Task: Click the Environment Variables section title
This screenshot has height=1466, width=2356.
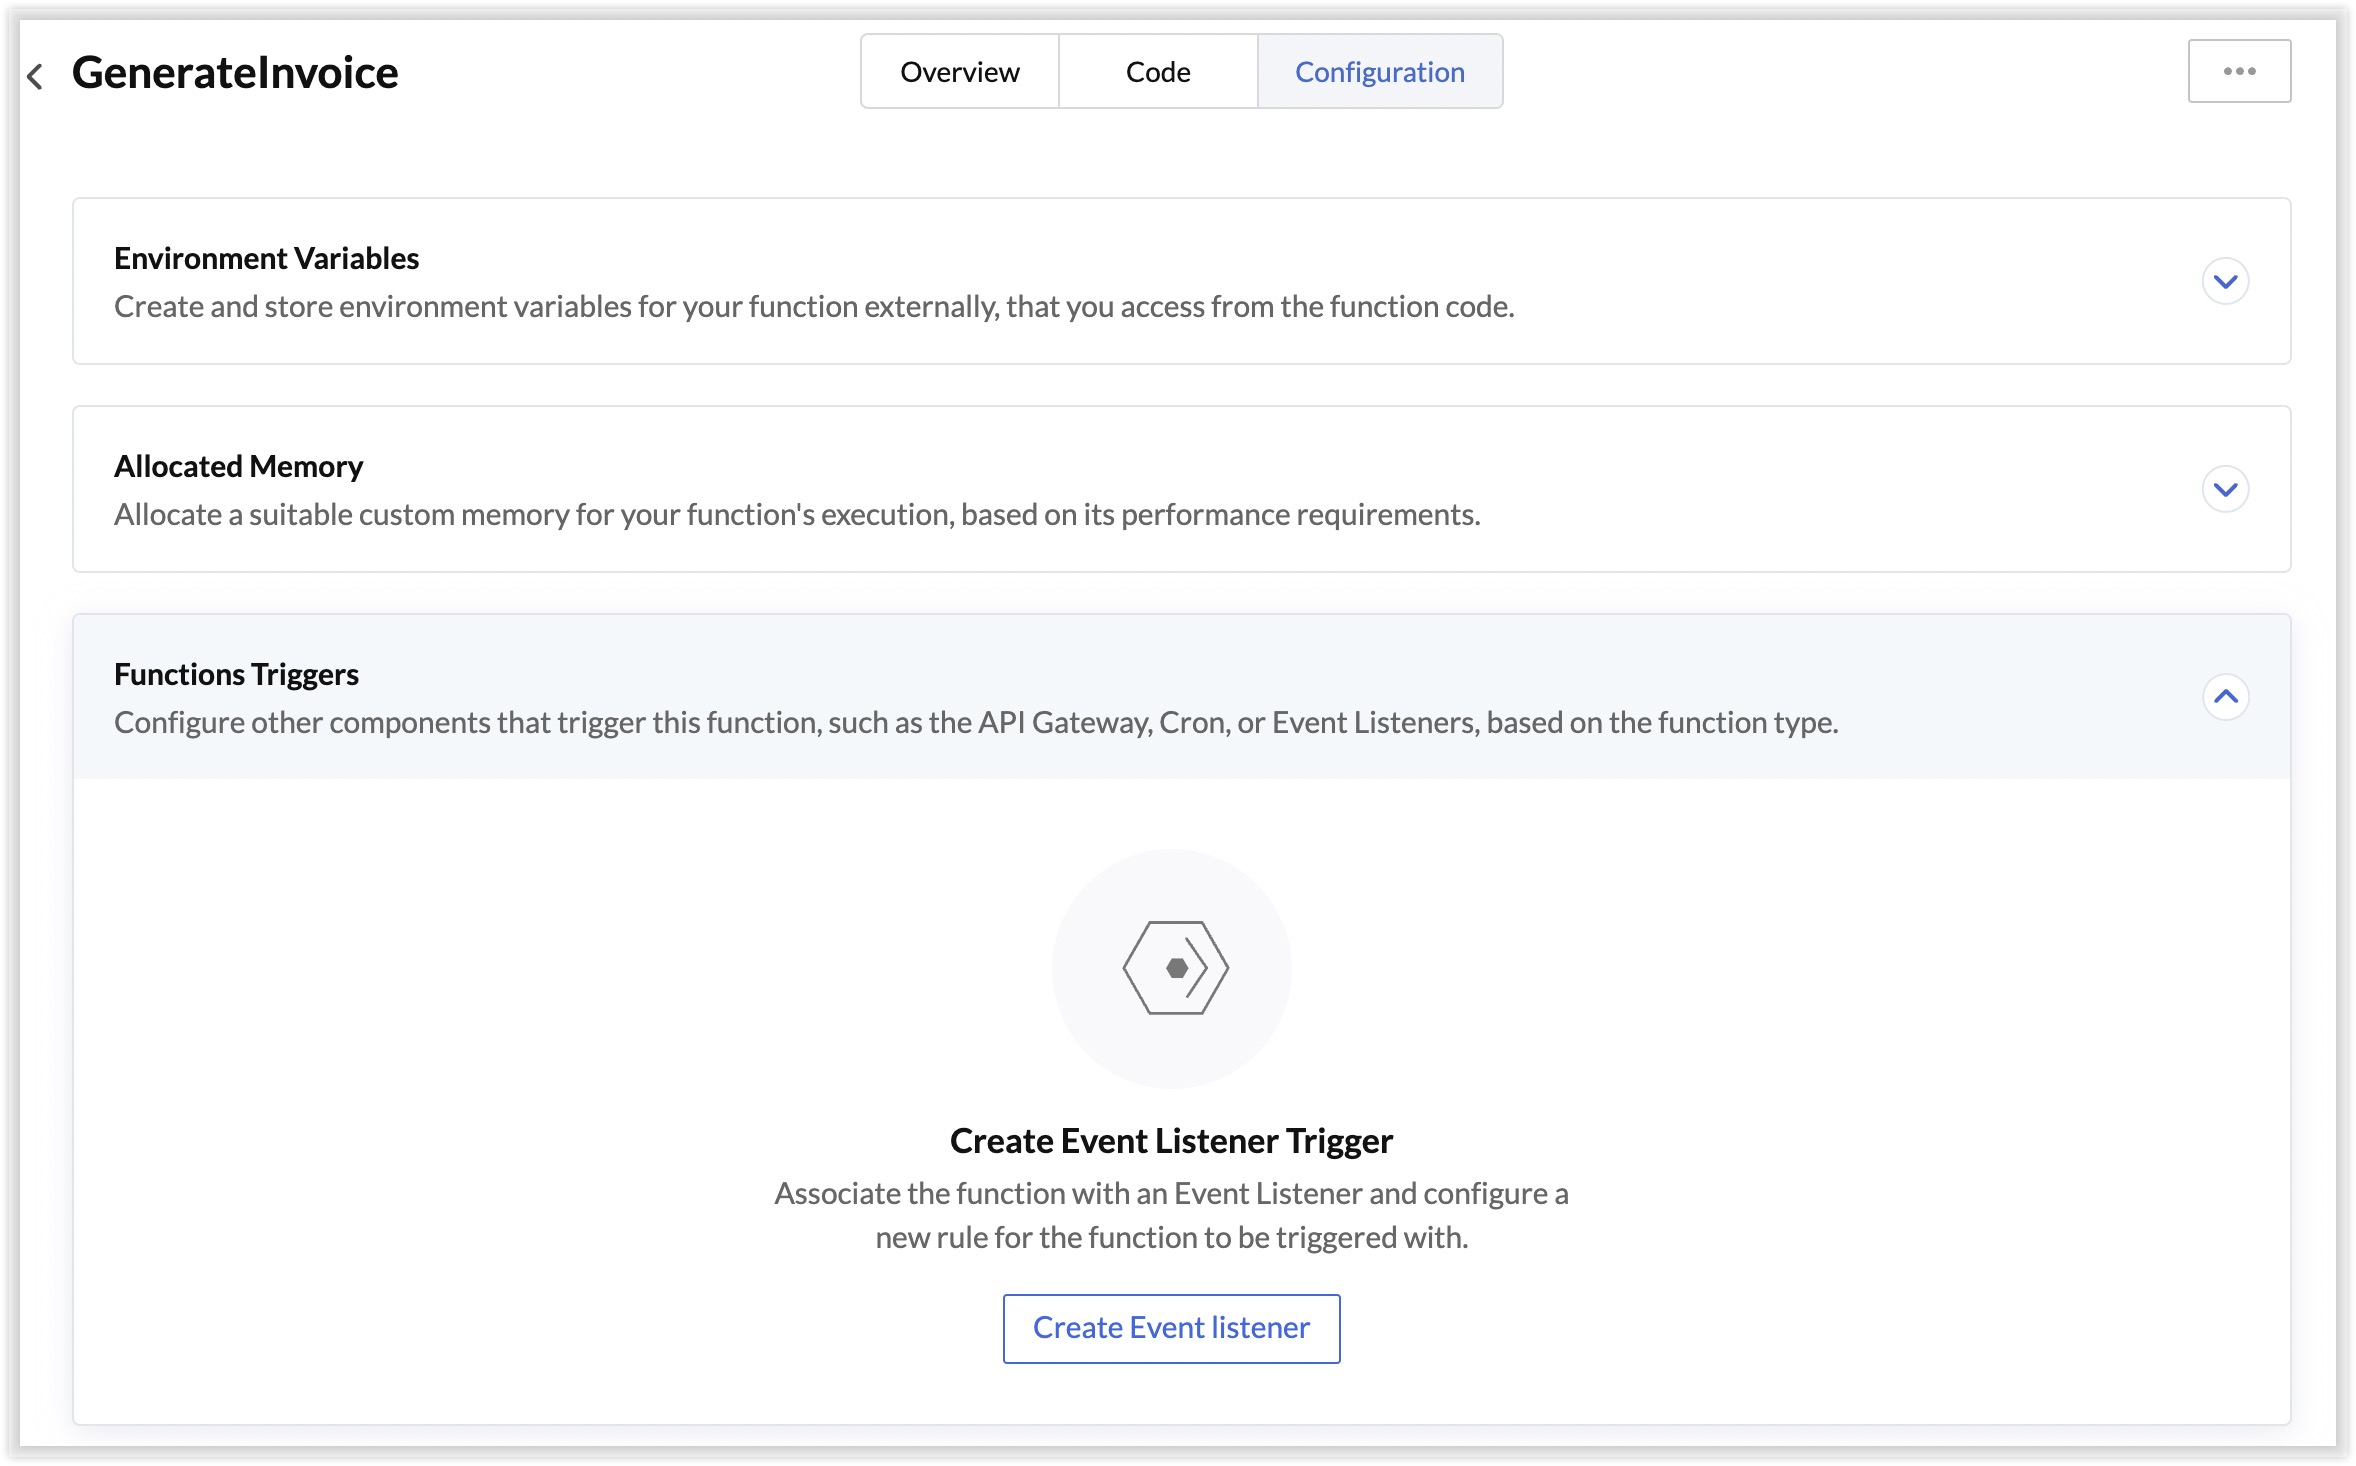Action: [x=266, y=258]
